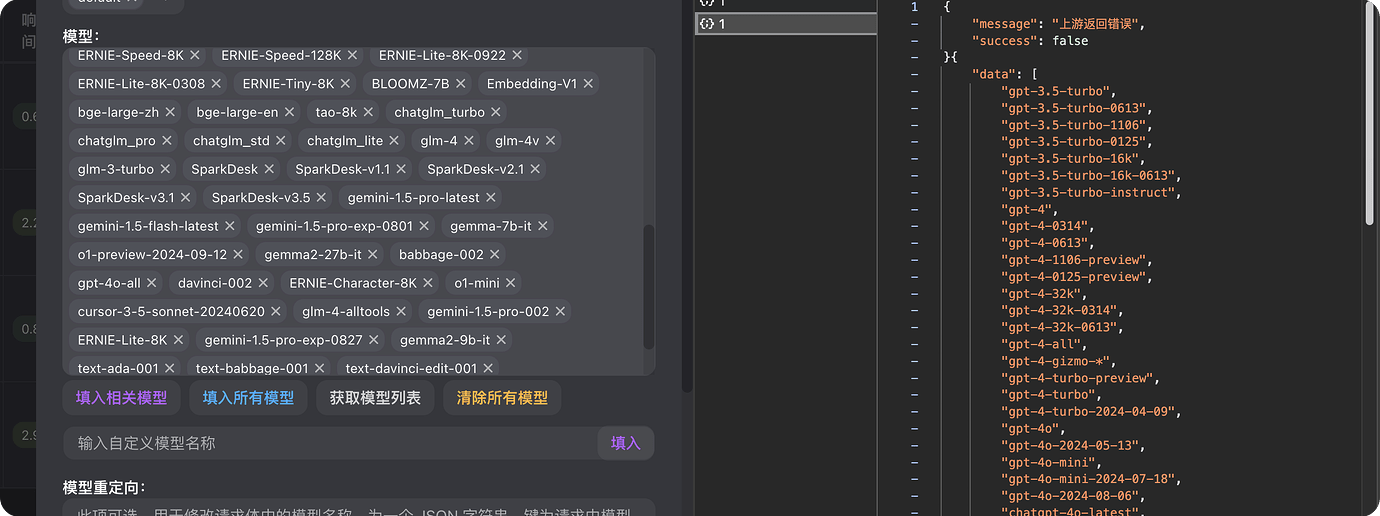Remove the plain ERNIE-Lite-8K tag
The width and height of the screenshot is (1380, 516).
pyautogui.click(x=178, y=340)
